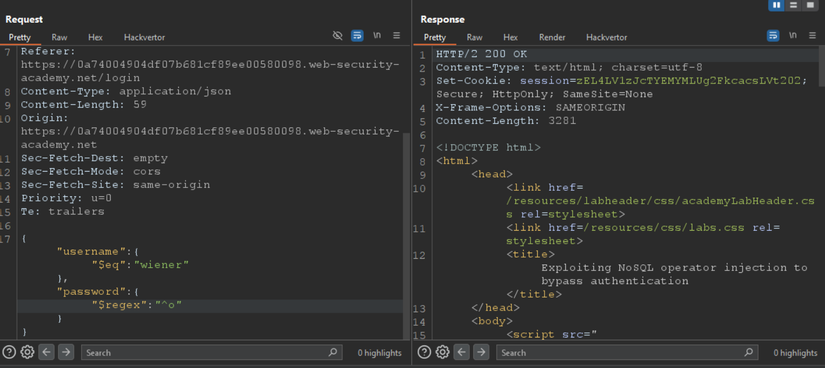825x368 pixels.
Task: Toggle hidden characters eye icon in Request
Action: pos(338,36)
